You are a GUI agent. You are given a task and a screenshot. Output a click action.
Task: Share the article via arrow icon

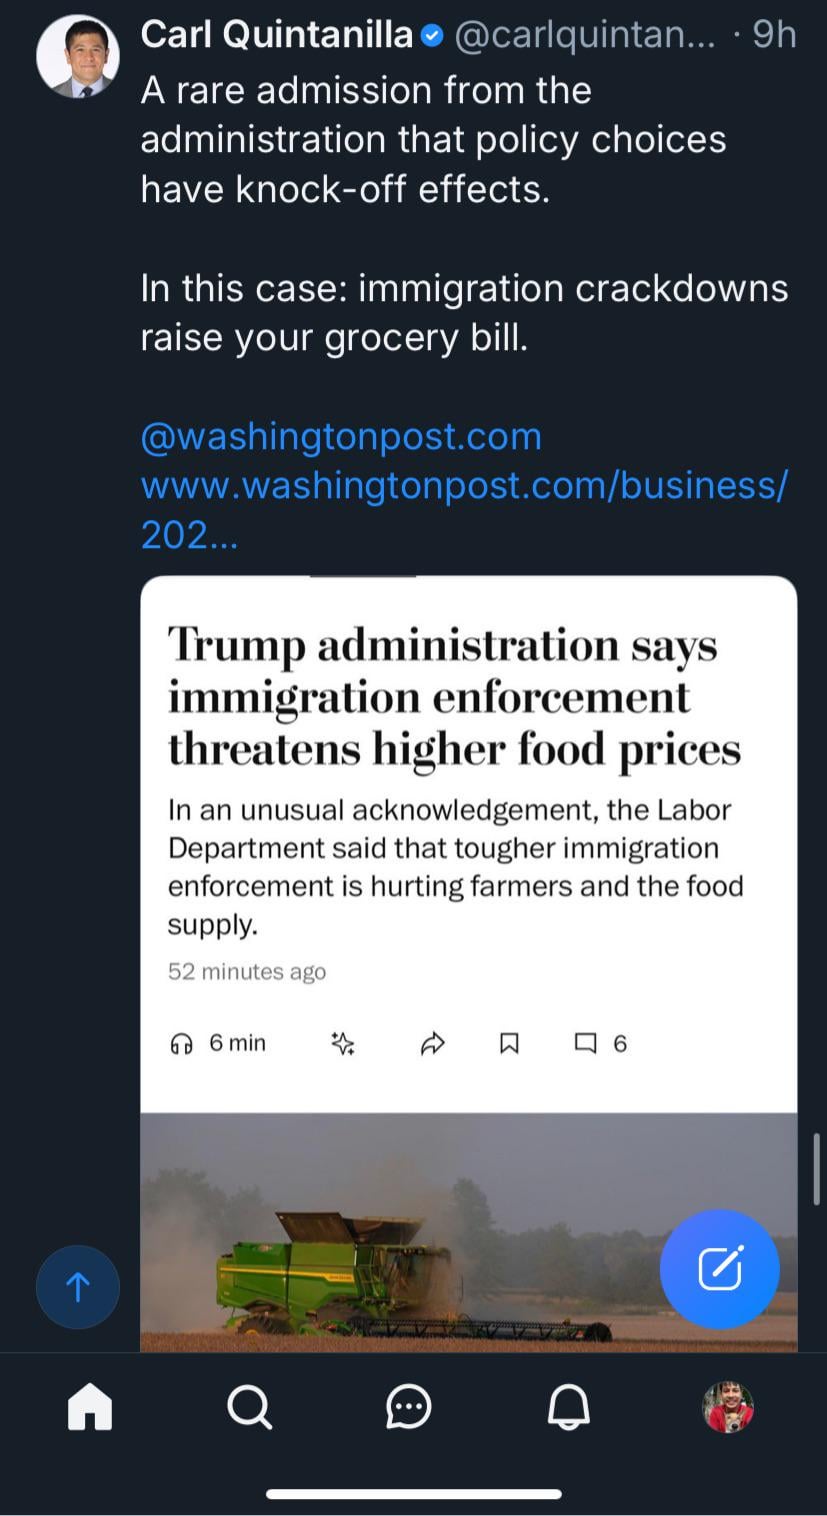click(x=432, y=1044)
